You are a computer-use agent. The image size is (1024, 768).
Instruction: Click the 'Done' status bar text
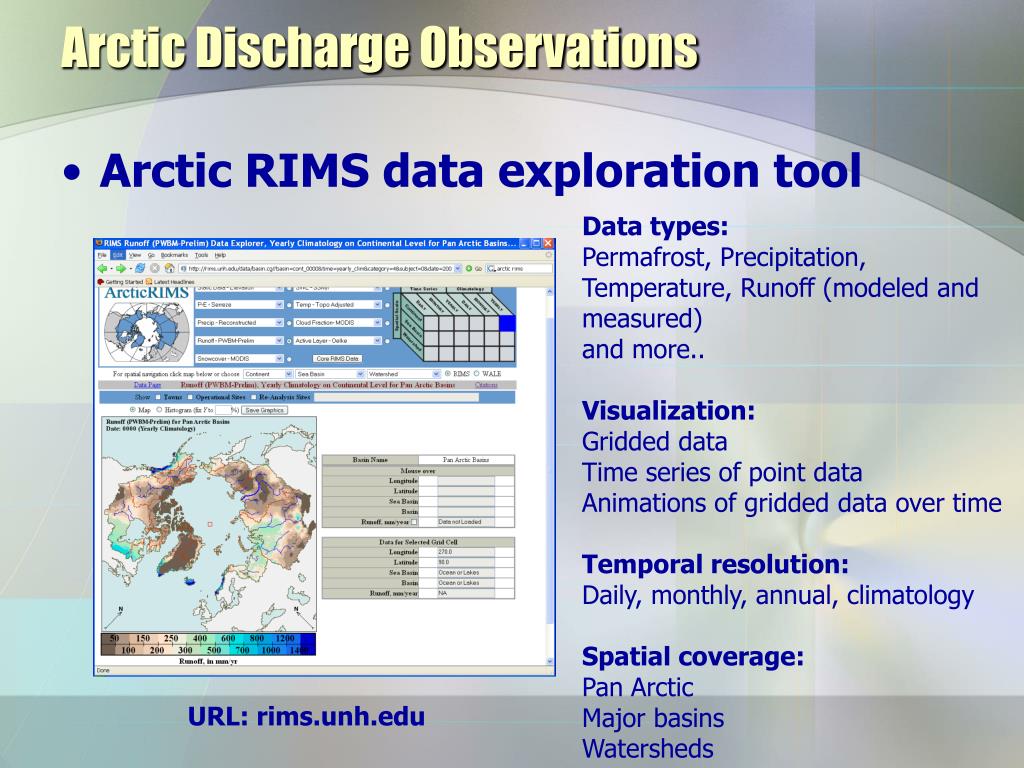[103, 670]
